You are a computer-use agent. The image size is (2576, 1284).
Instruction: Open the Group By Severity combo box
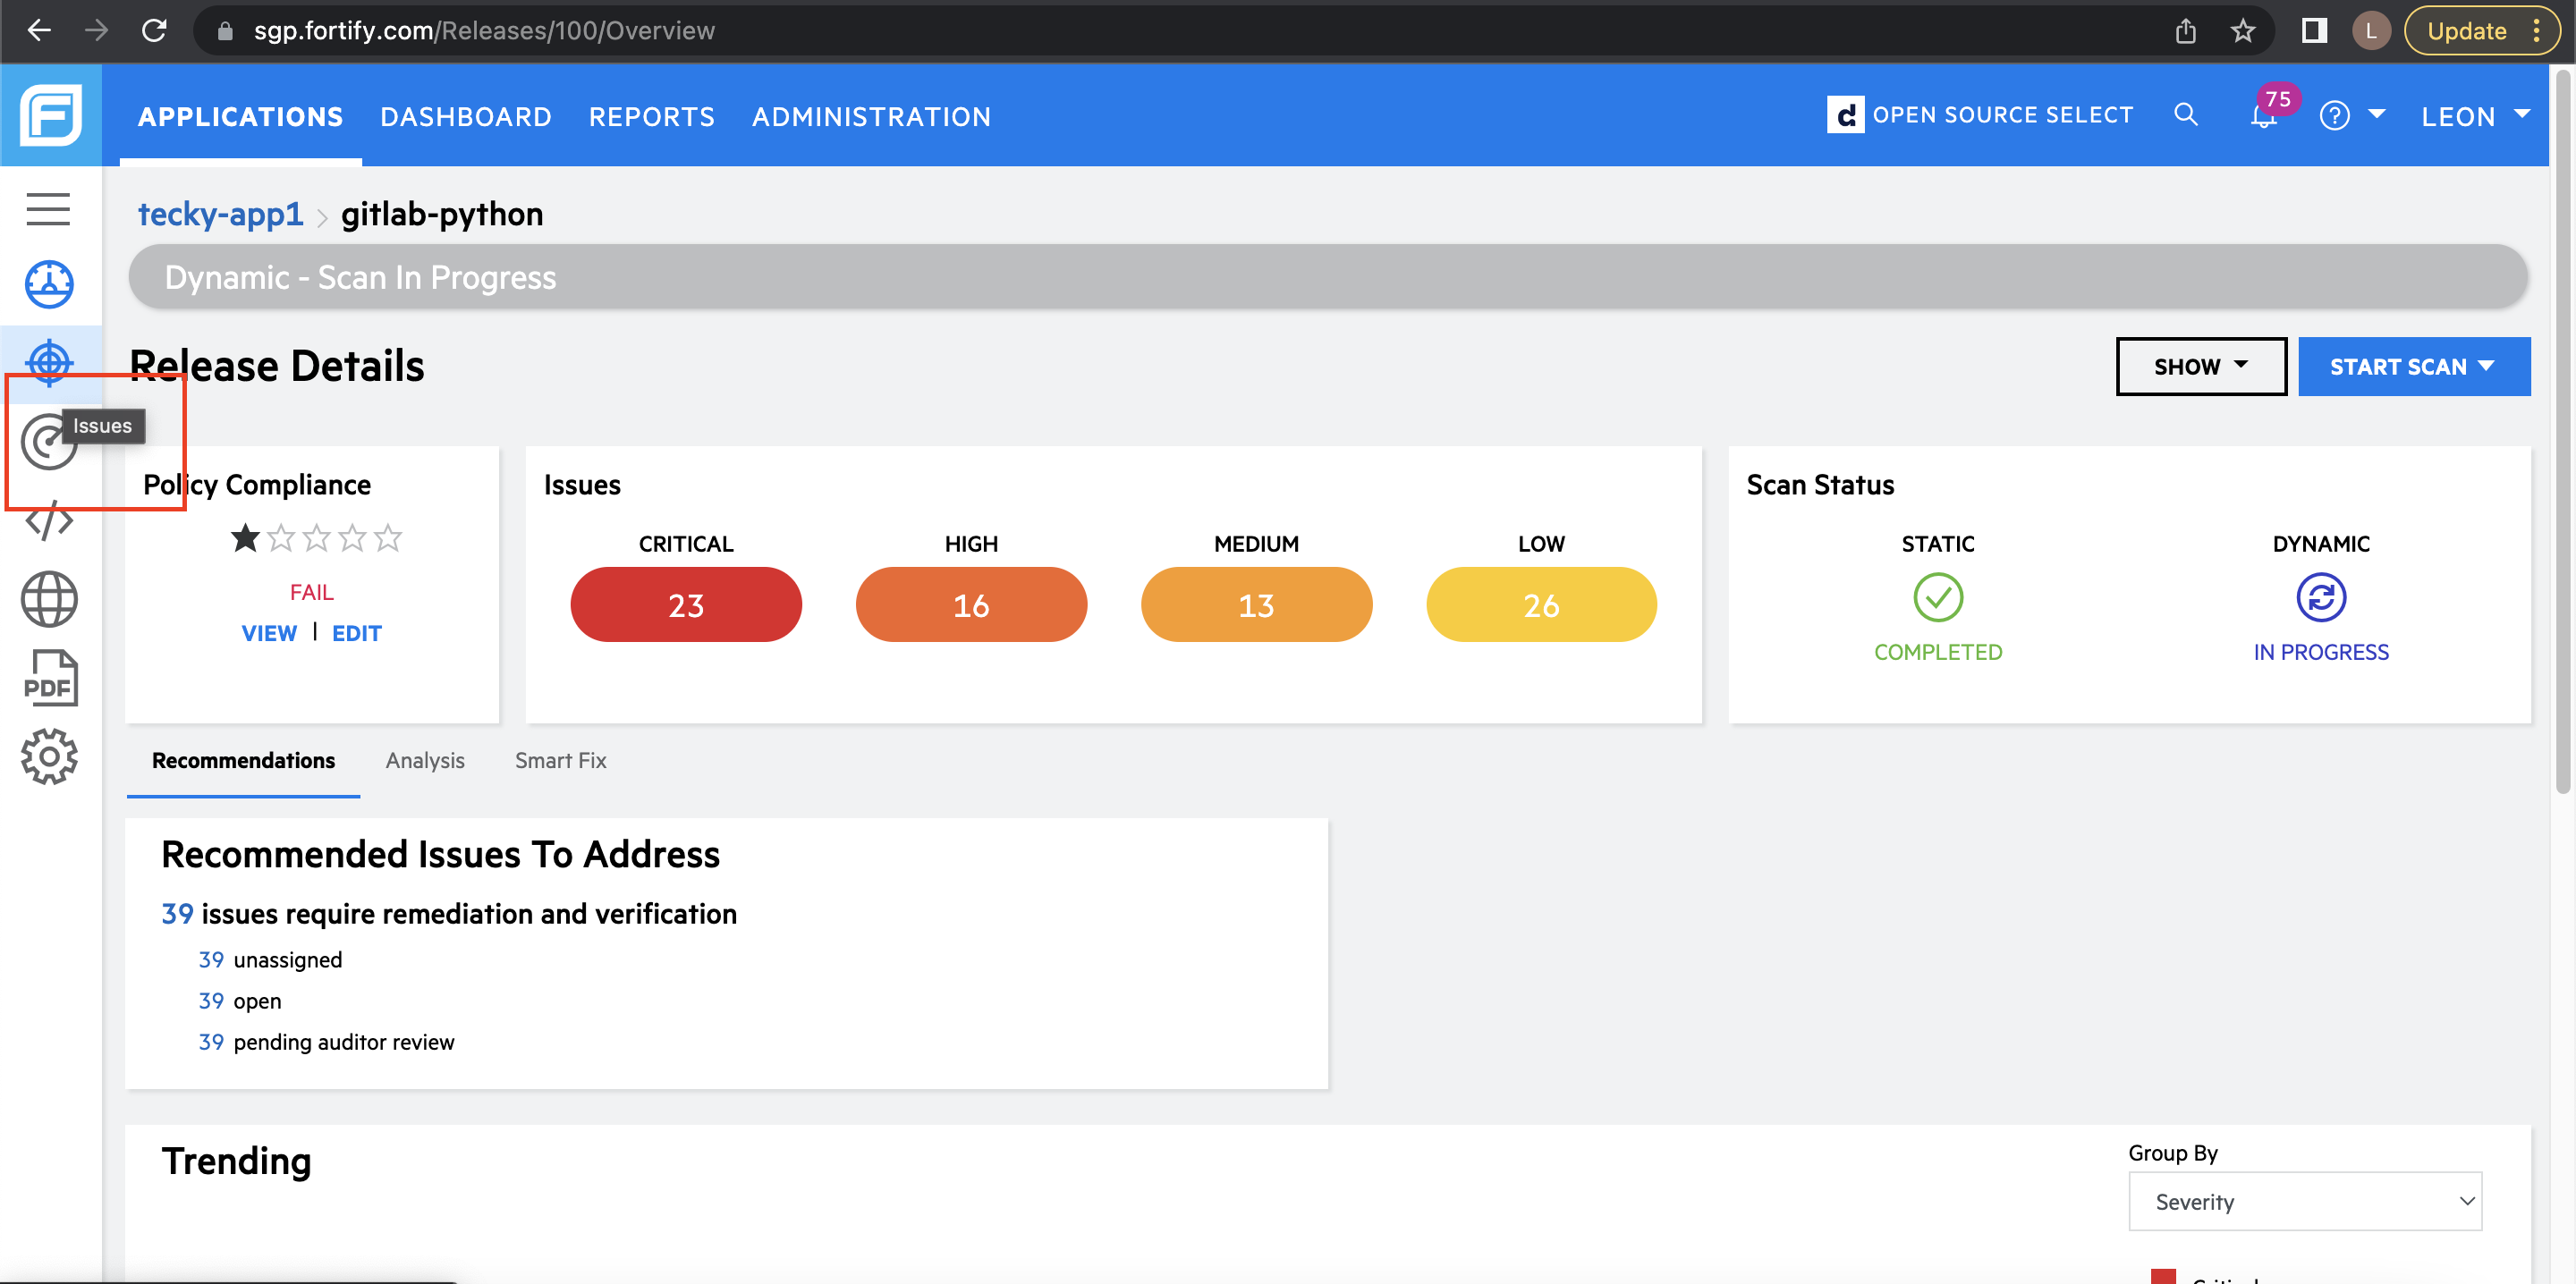click(x=2304, y=1201)
